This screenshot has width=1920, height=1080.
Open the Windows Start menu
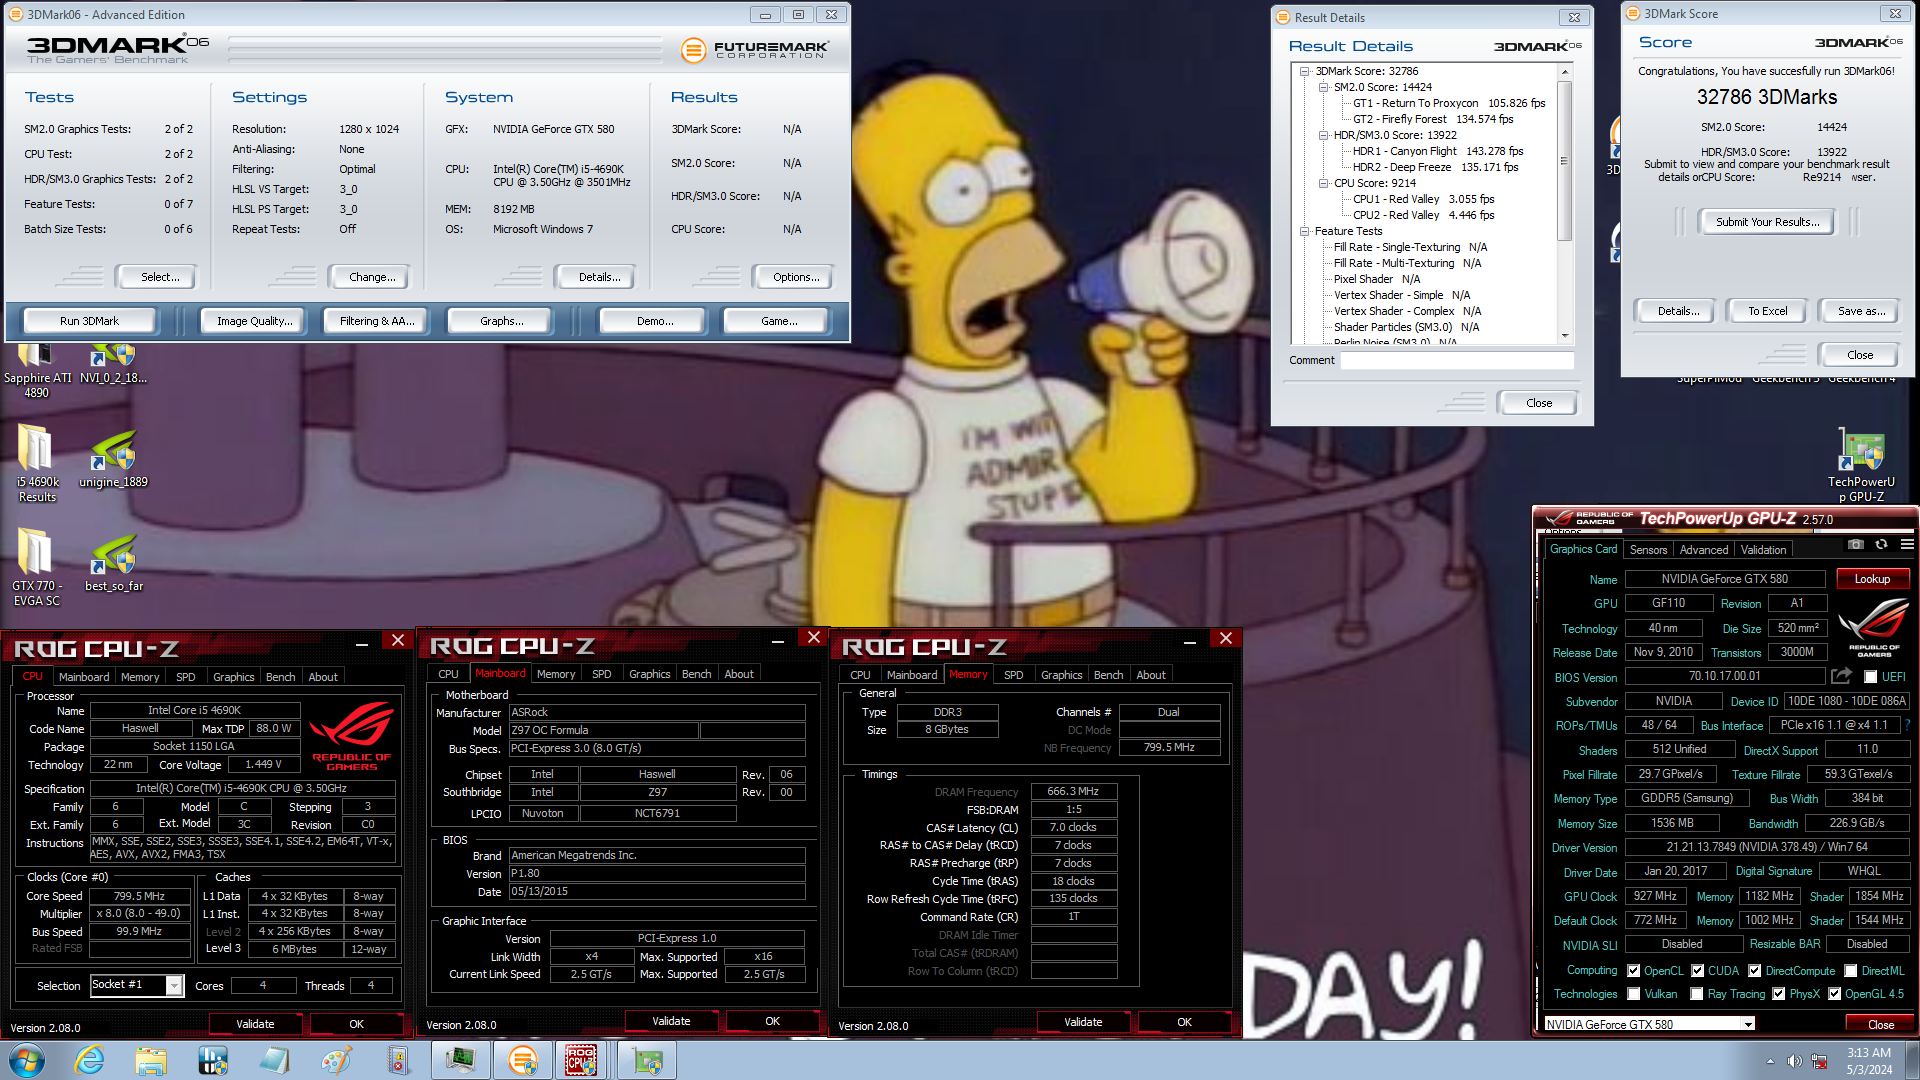click(x=27, y=1060)
